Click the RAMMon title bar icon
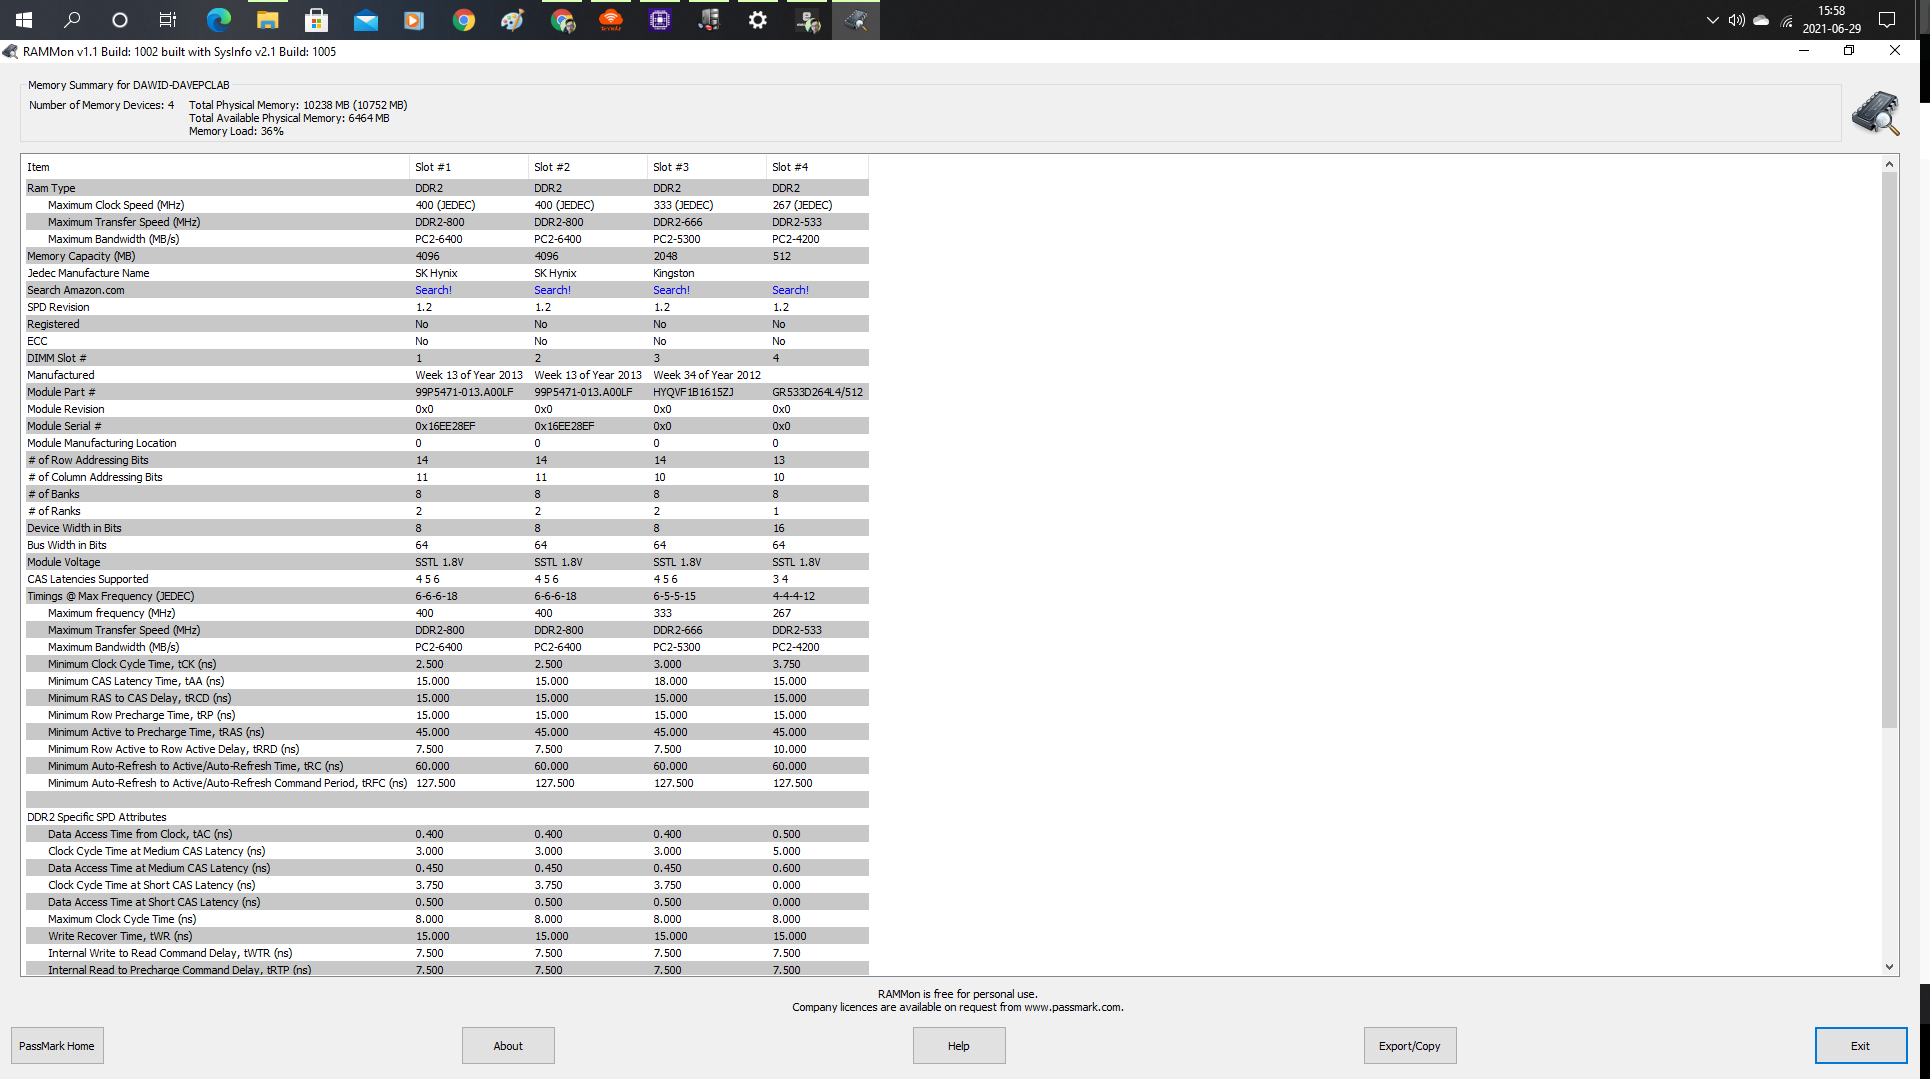Screen dimensions: 1930x1079 click(10, 51)
